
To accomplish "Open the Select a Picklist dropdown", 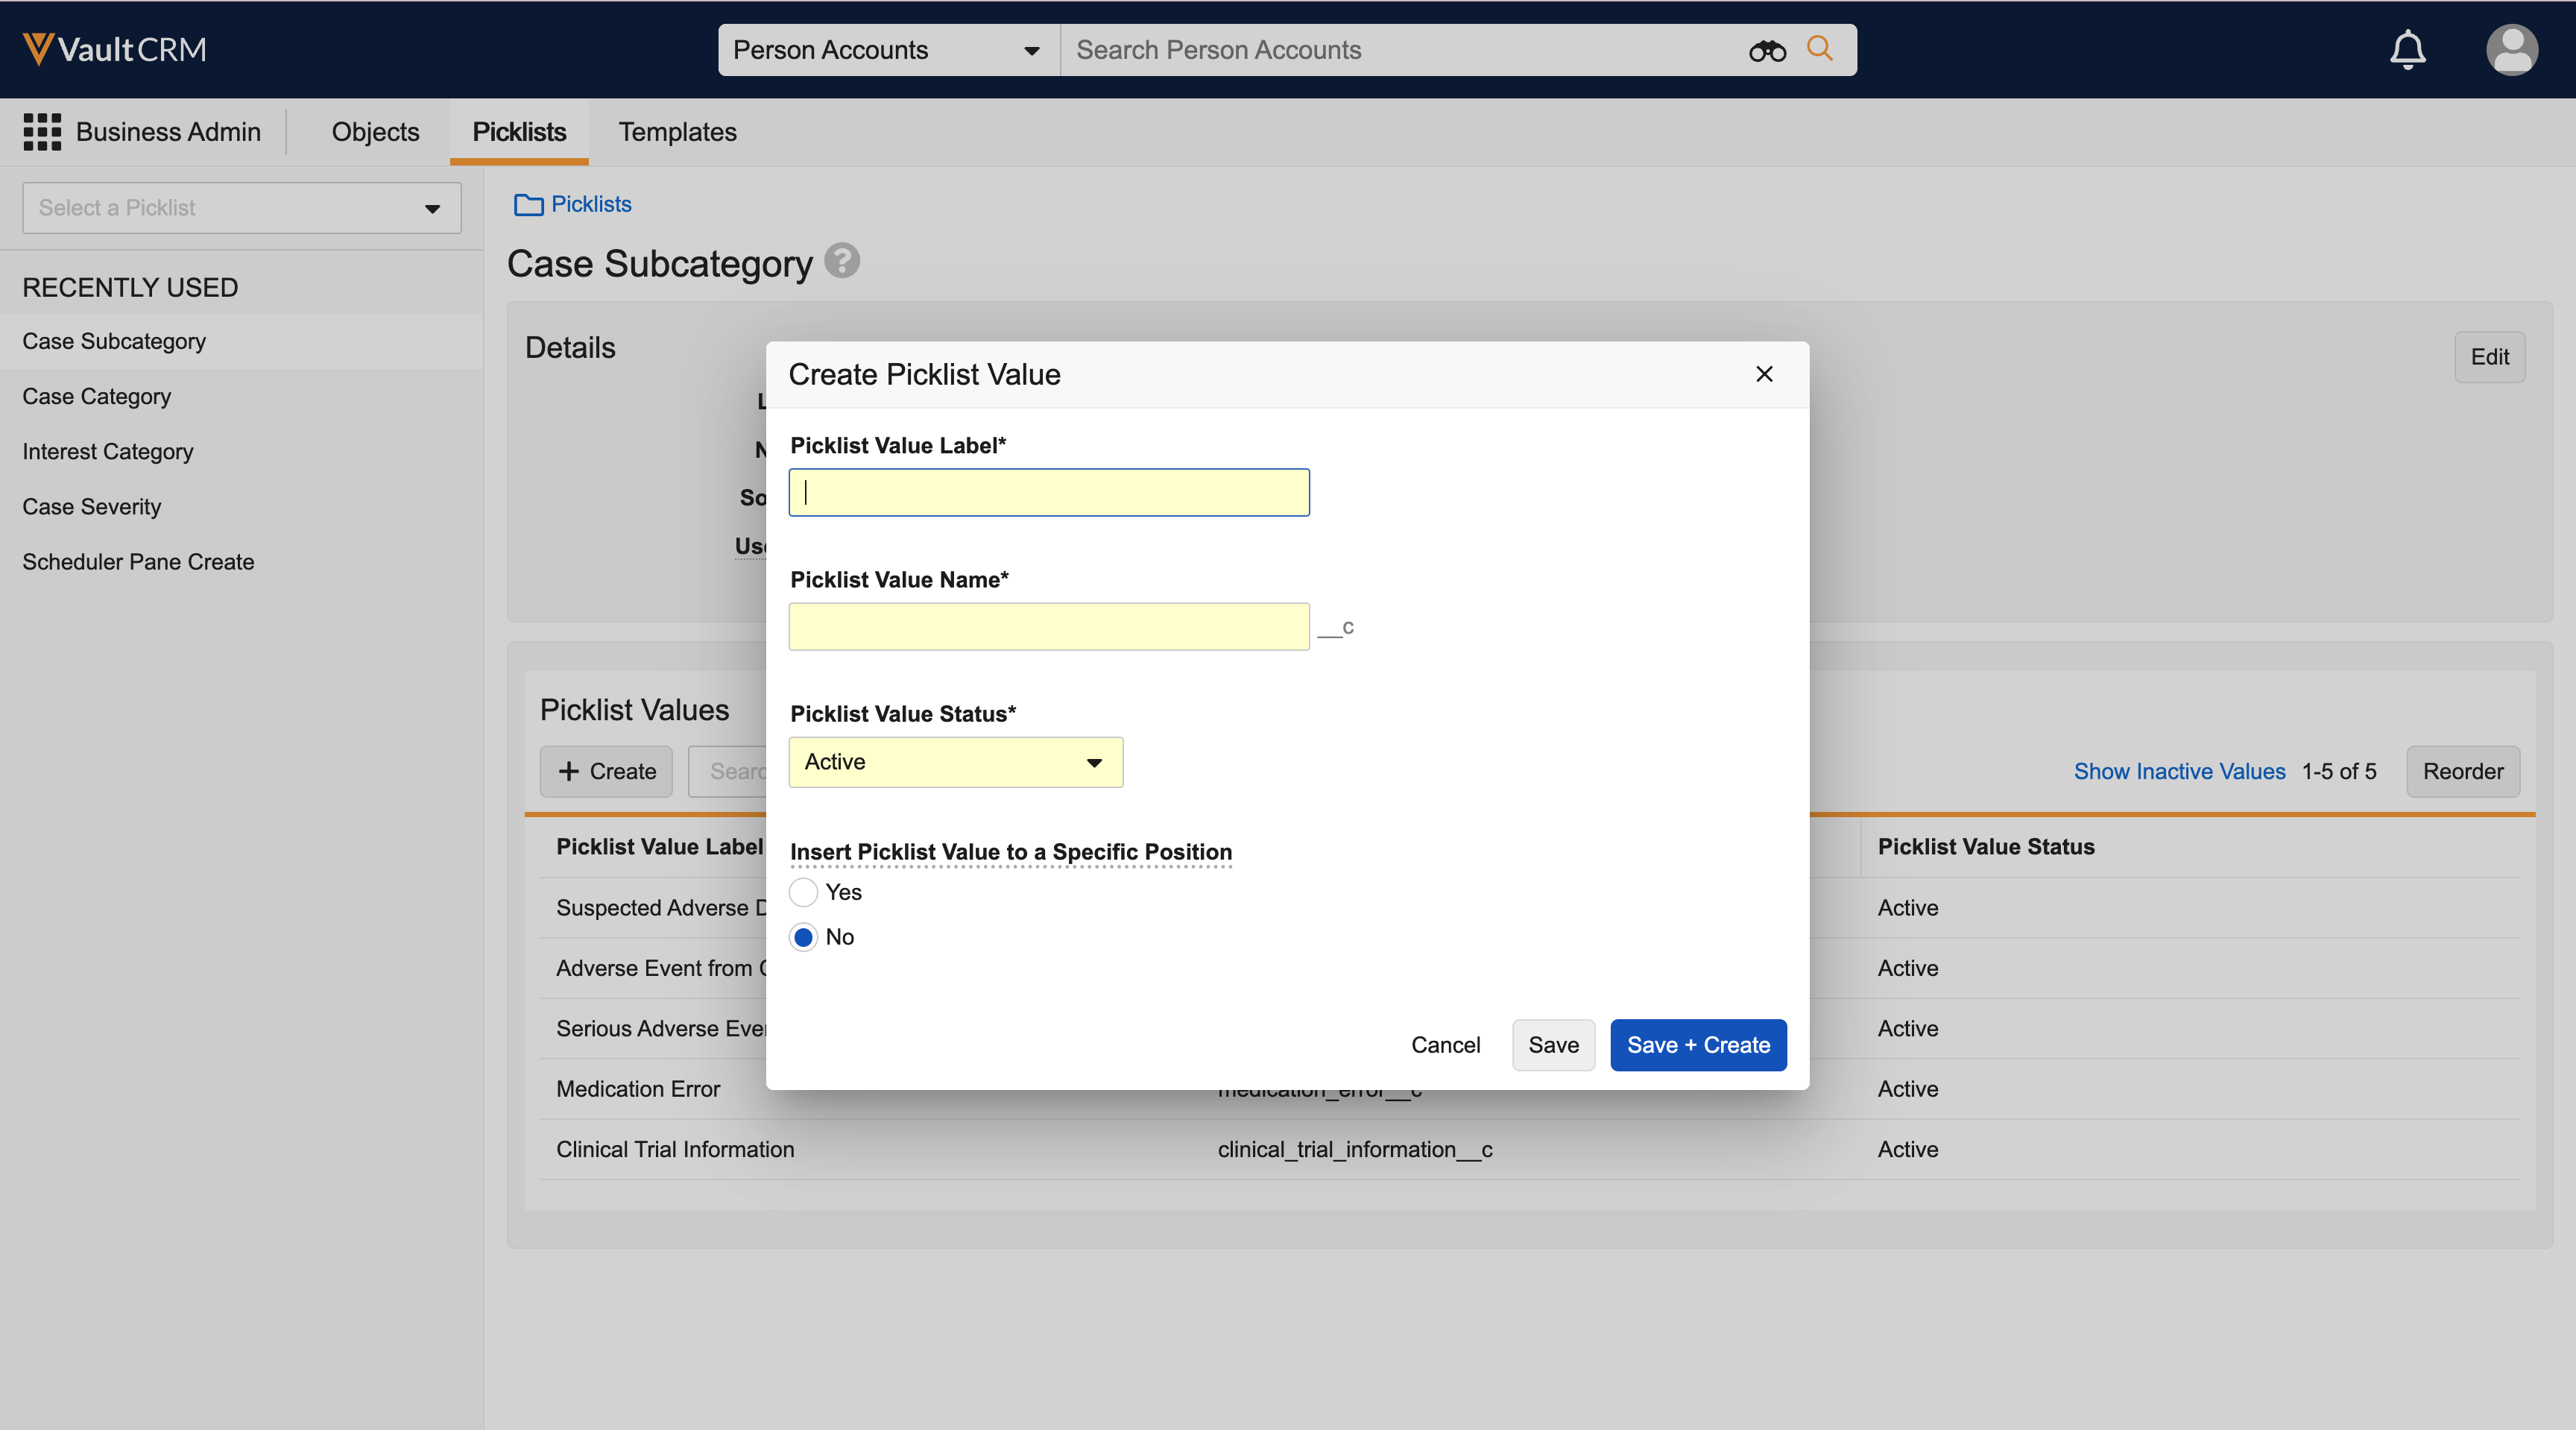I will 241,208.
